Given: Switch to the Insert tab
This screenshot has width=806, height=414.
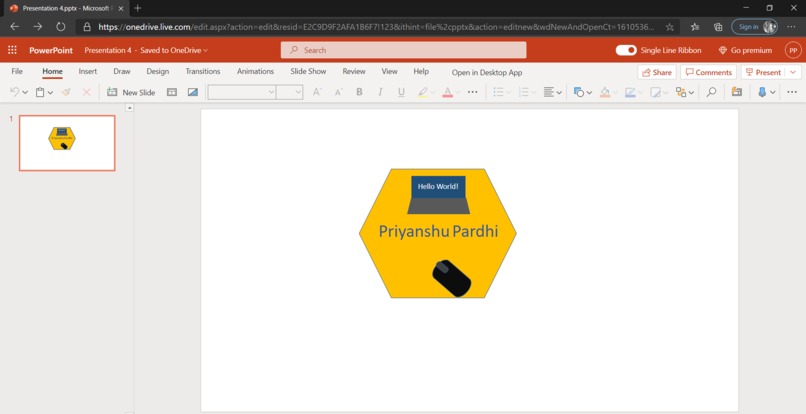Looking at the screenshot, I should (x=87, y=71).
